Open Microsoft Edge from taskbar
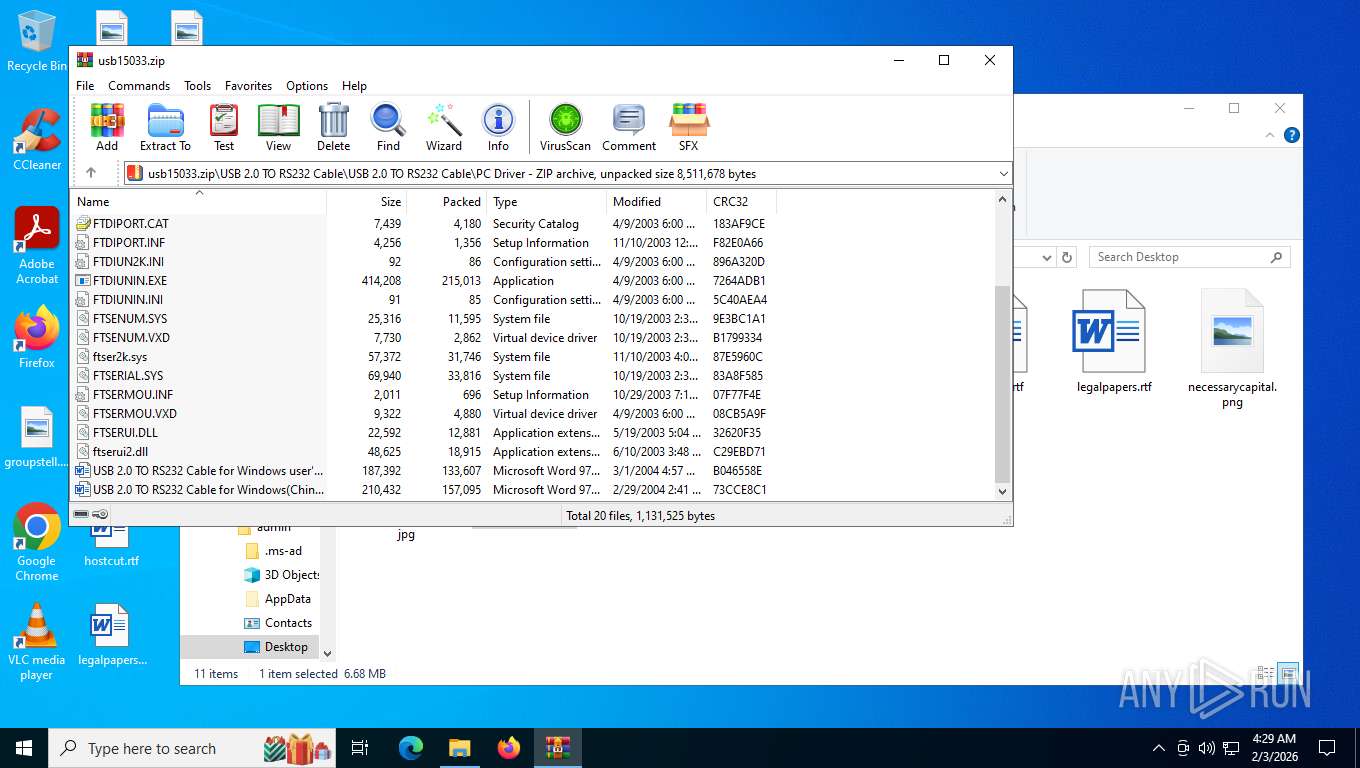Image resolution: width=1360 pixels, height=768 pixels. point(411,748)
